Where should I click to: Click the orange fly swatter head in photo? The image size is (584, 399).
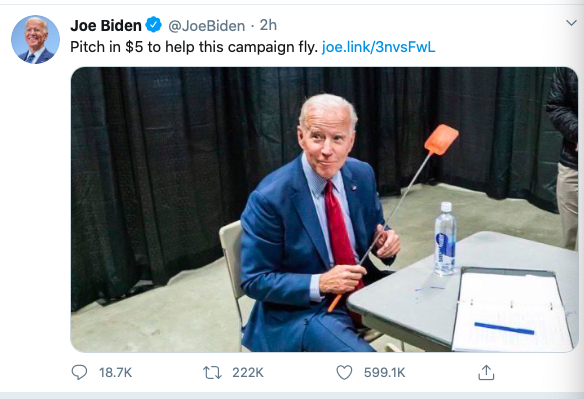[x=441, y=139]
